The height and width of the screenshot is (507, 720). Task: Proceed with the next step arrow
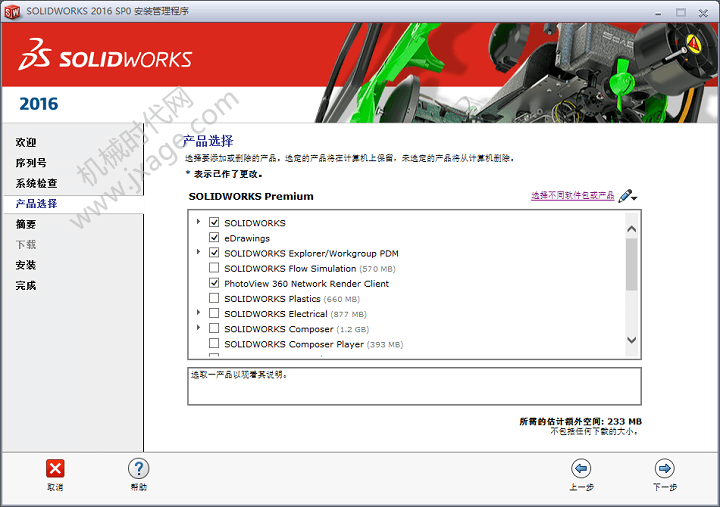point(664,468)
